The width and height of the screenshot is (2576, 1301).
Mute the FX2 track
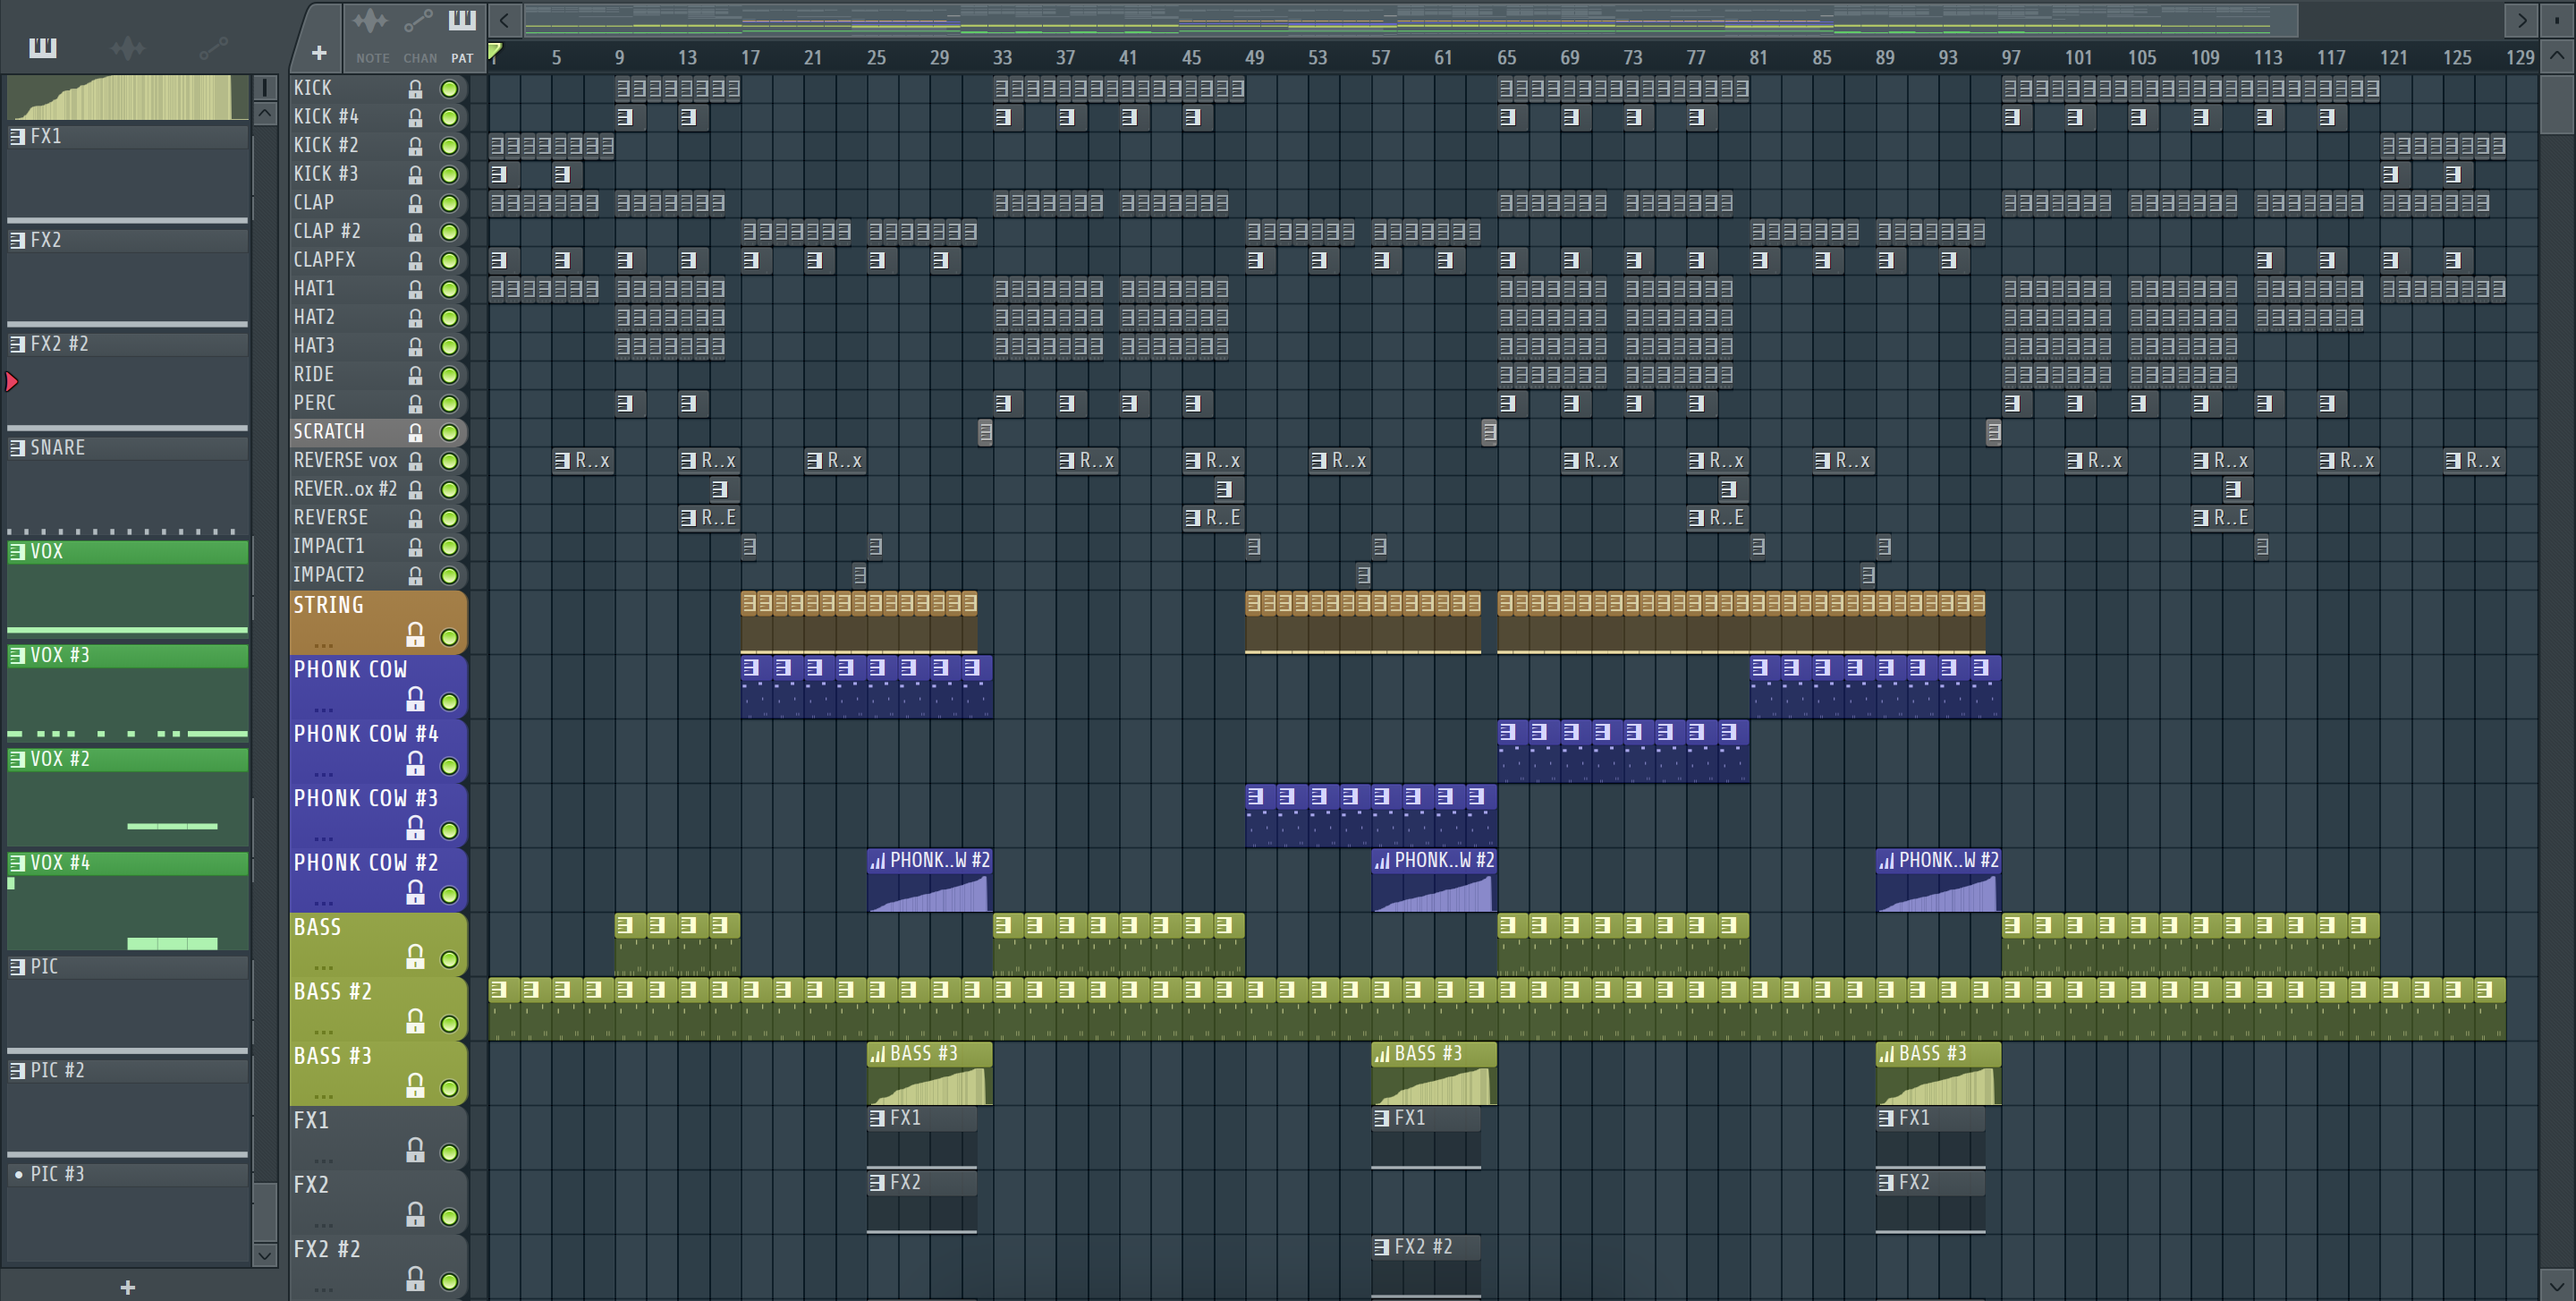[x=450, y=1217]
